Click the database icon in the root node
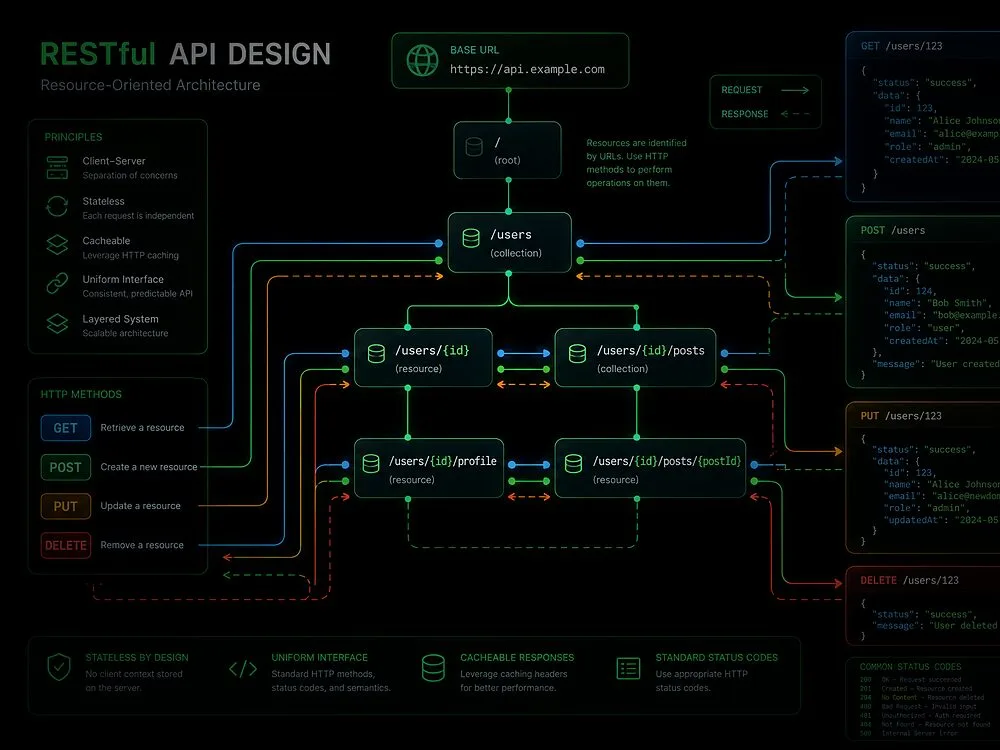The image size is (1000, 750). pos(474,147)
